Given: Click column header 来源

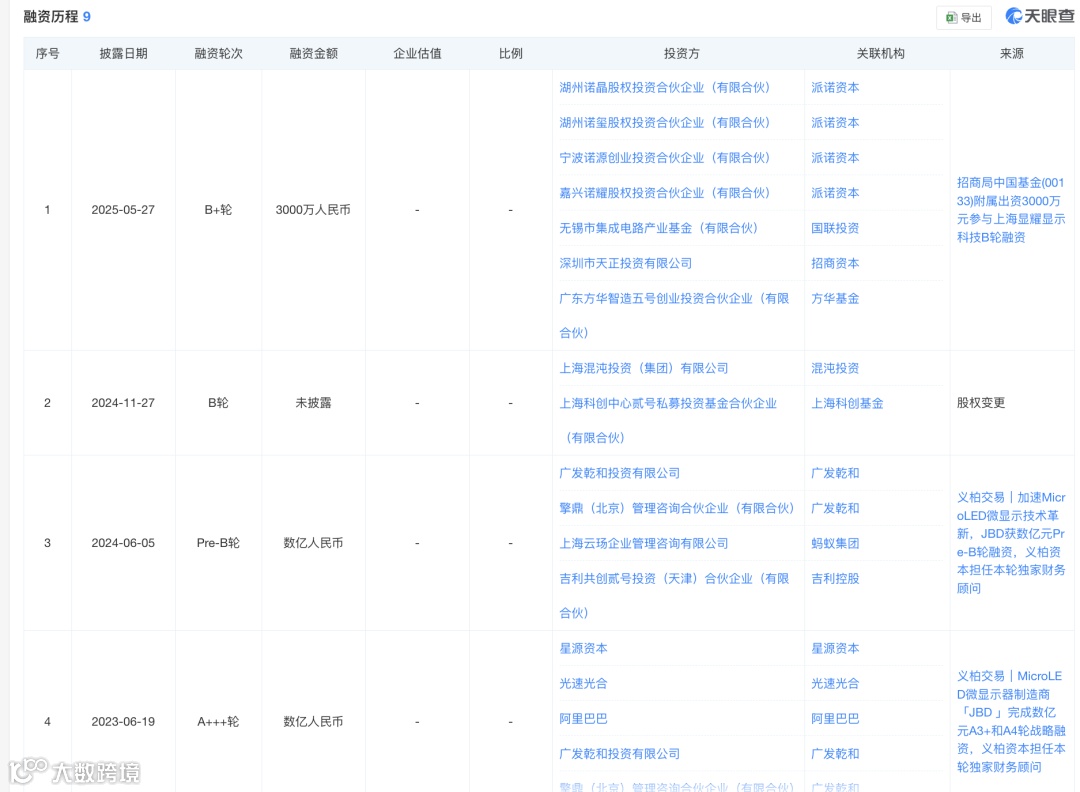Looking at the screenshot, I should pyautogui.click(x=1012, y=54).
